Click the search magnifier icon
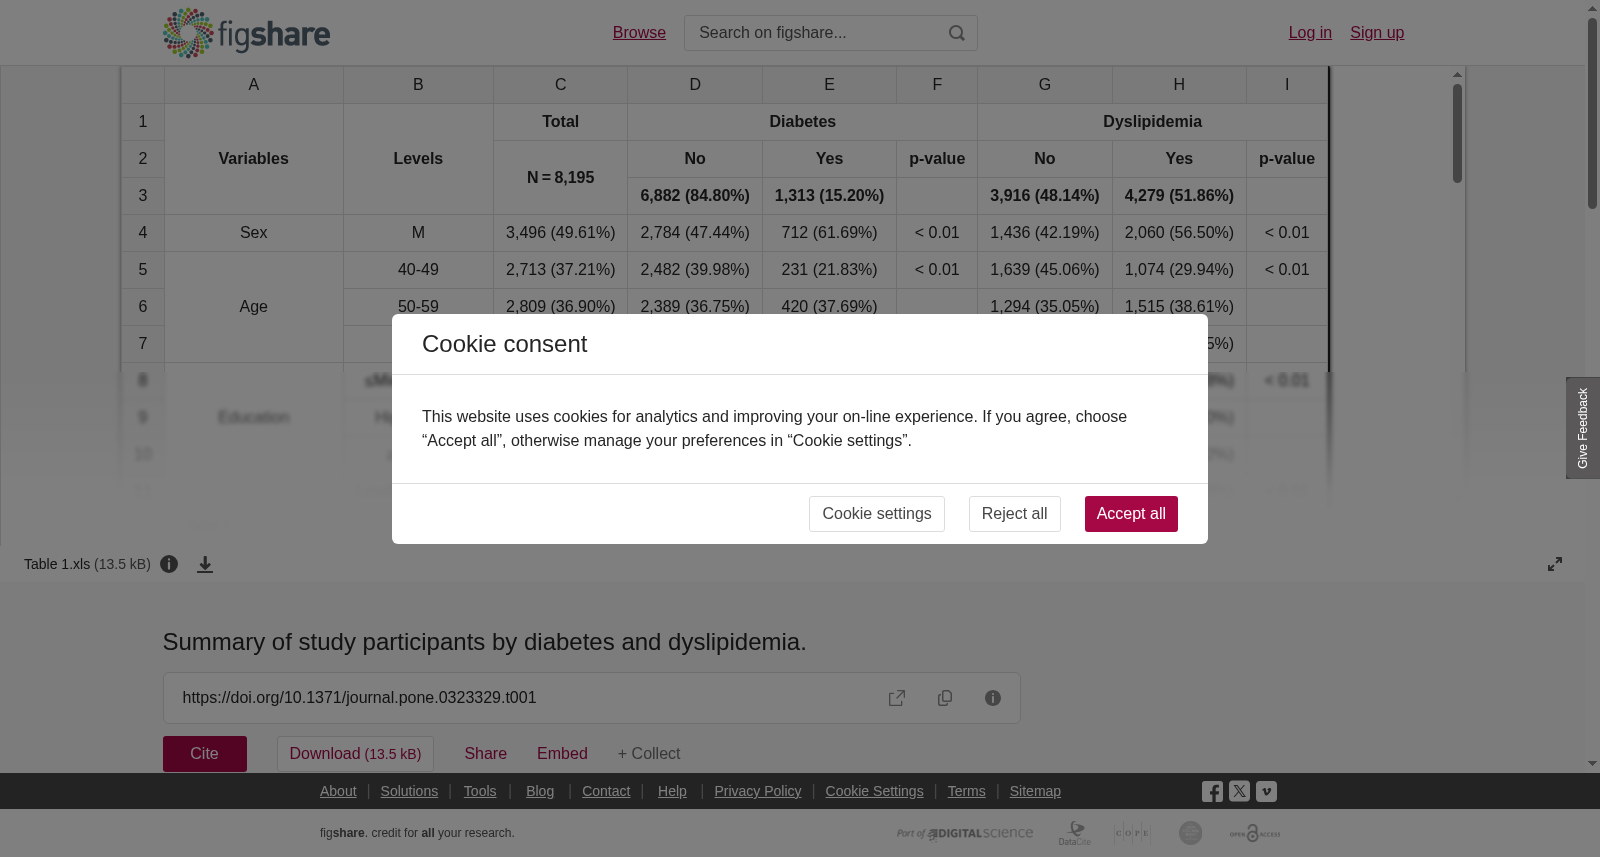This screenshot has width=1600, height=857. [x=957, y=33]
